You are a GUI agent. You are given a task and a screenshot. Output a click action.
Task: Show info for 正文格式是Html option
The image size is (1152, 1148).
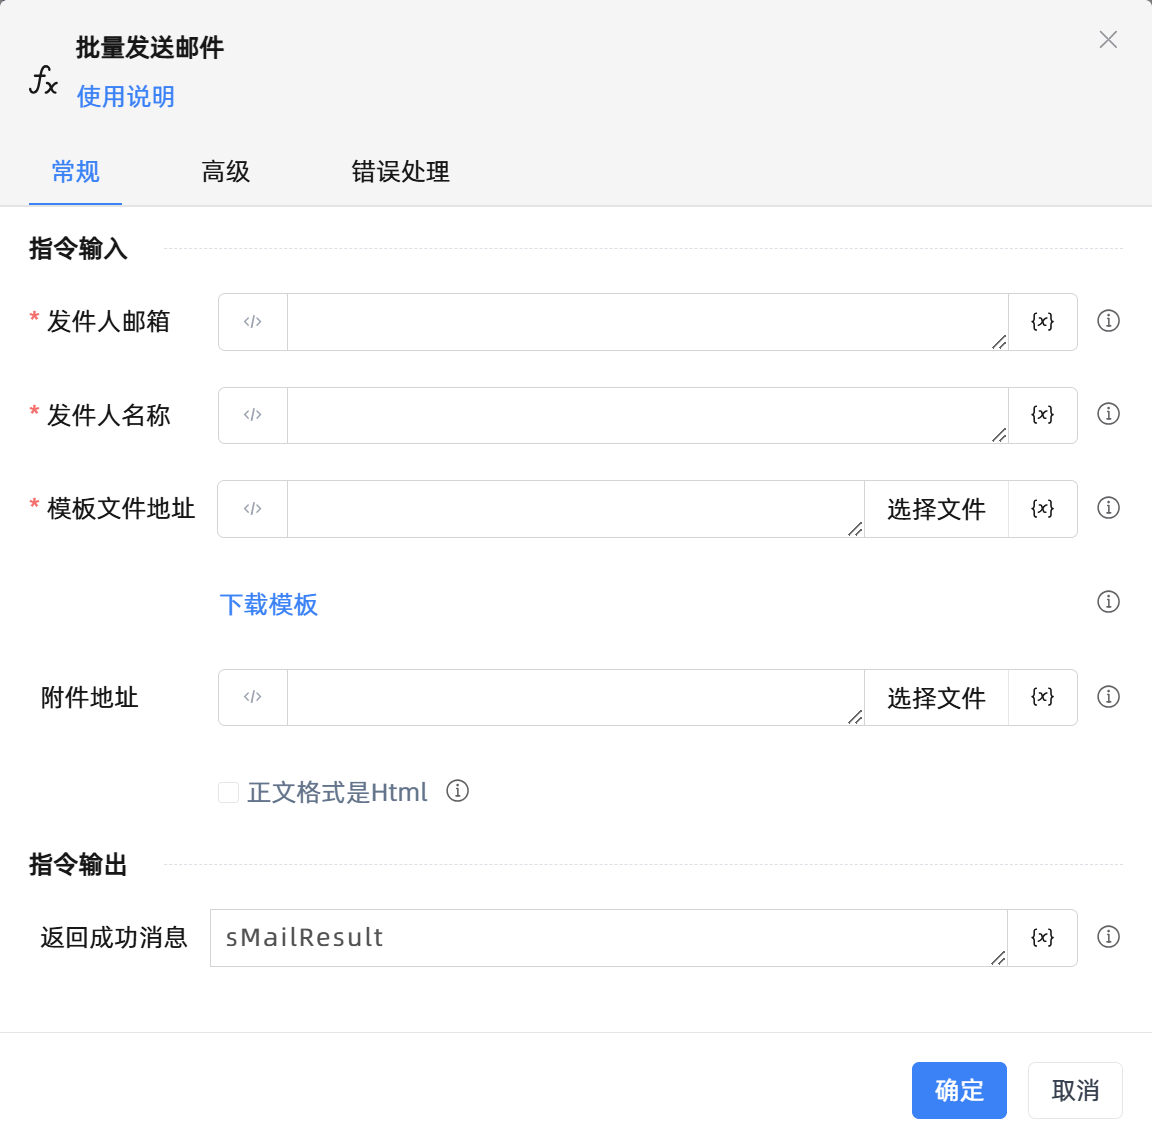coord(457,791)
